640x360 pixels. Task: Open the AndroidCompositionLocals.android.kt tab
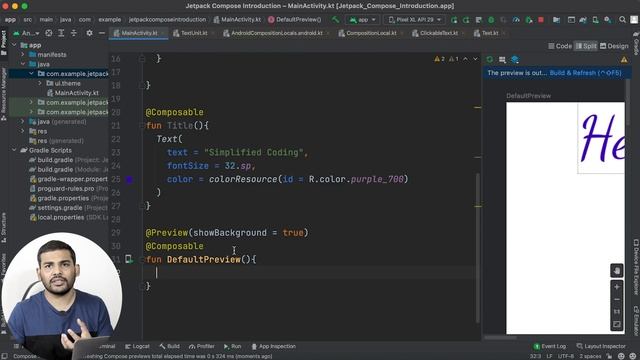tap(276, 33)
